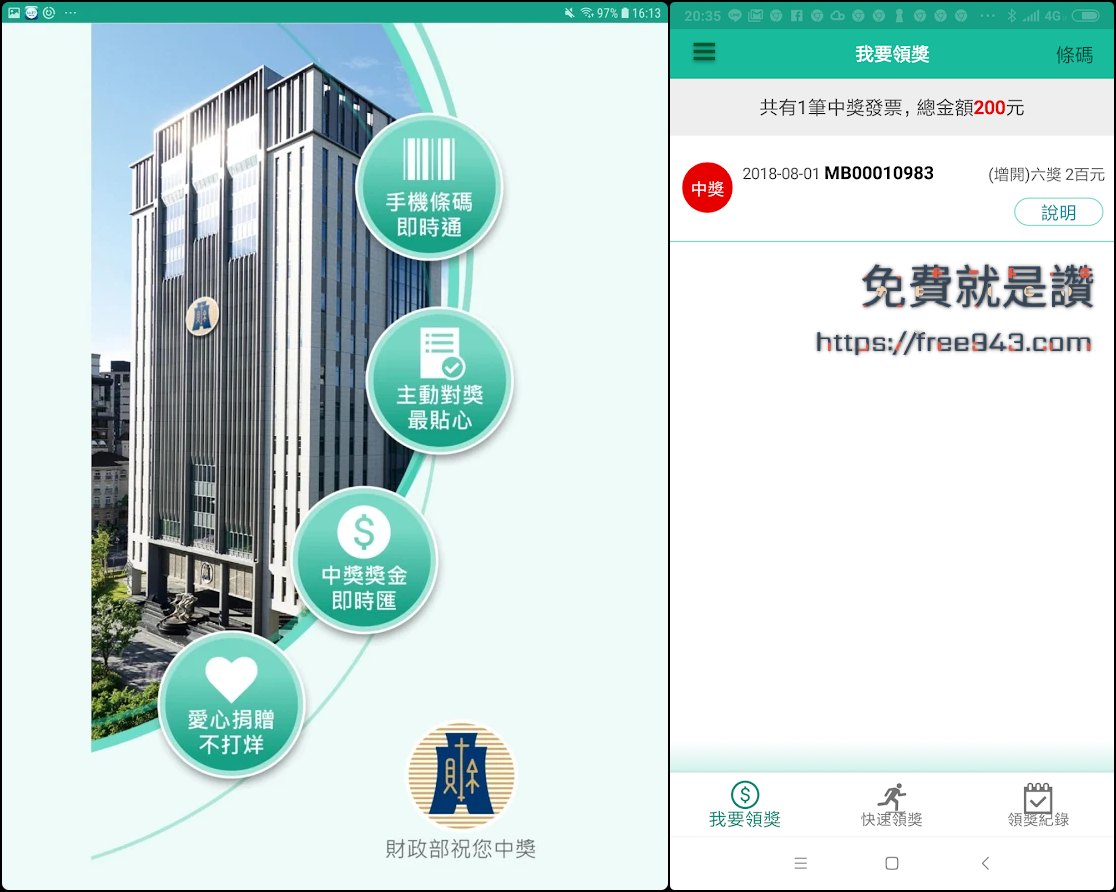Switch to the 我要領獎 tab

[x=744, y=805]
